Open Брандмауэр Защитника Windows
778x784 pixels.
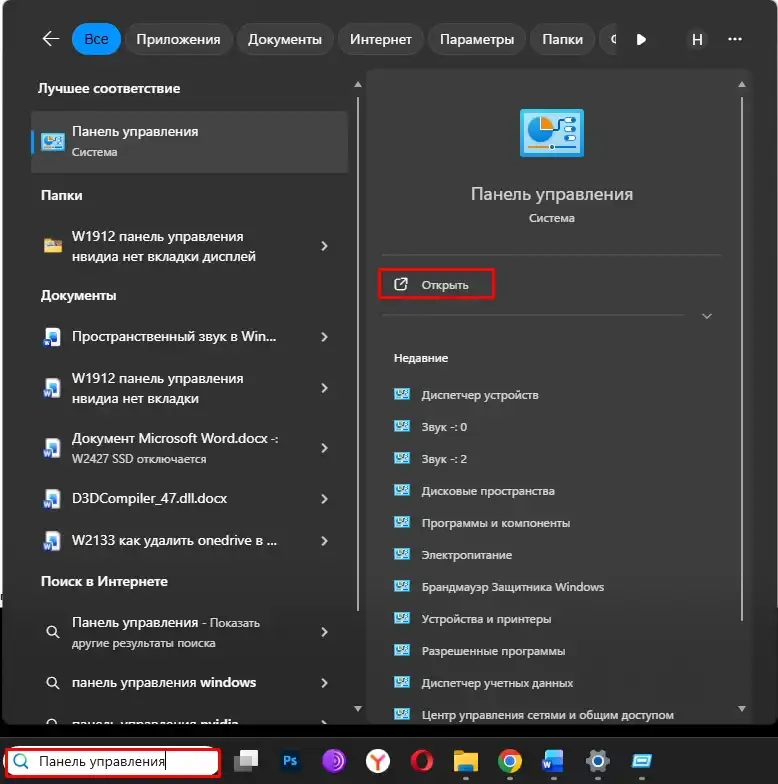tap(512, 587)
